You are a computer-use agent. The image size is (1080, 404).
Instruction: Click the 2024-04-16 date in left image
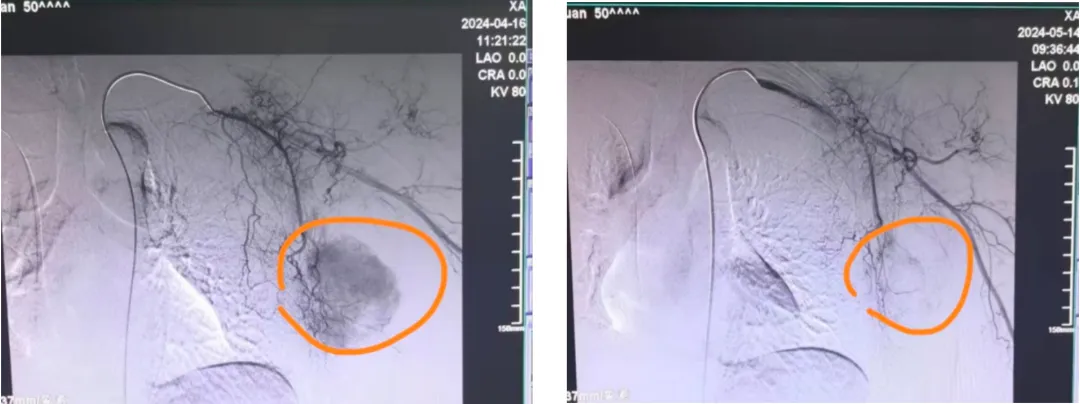(492, 22)
